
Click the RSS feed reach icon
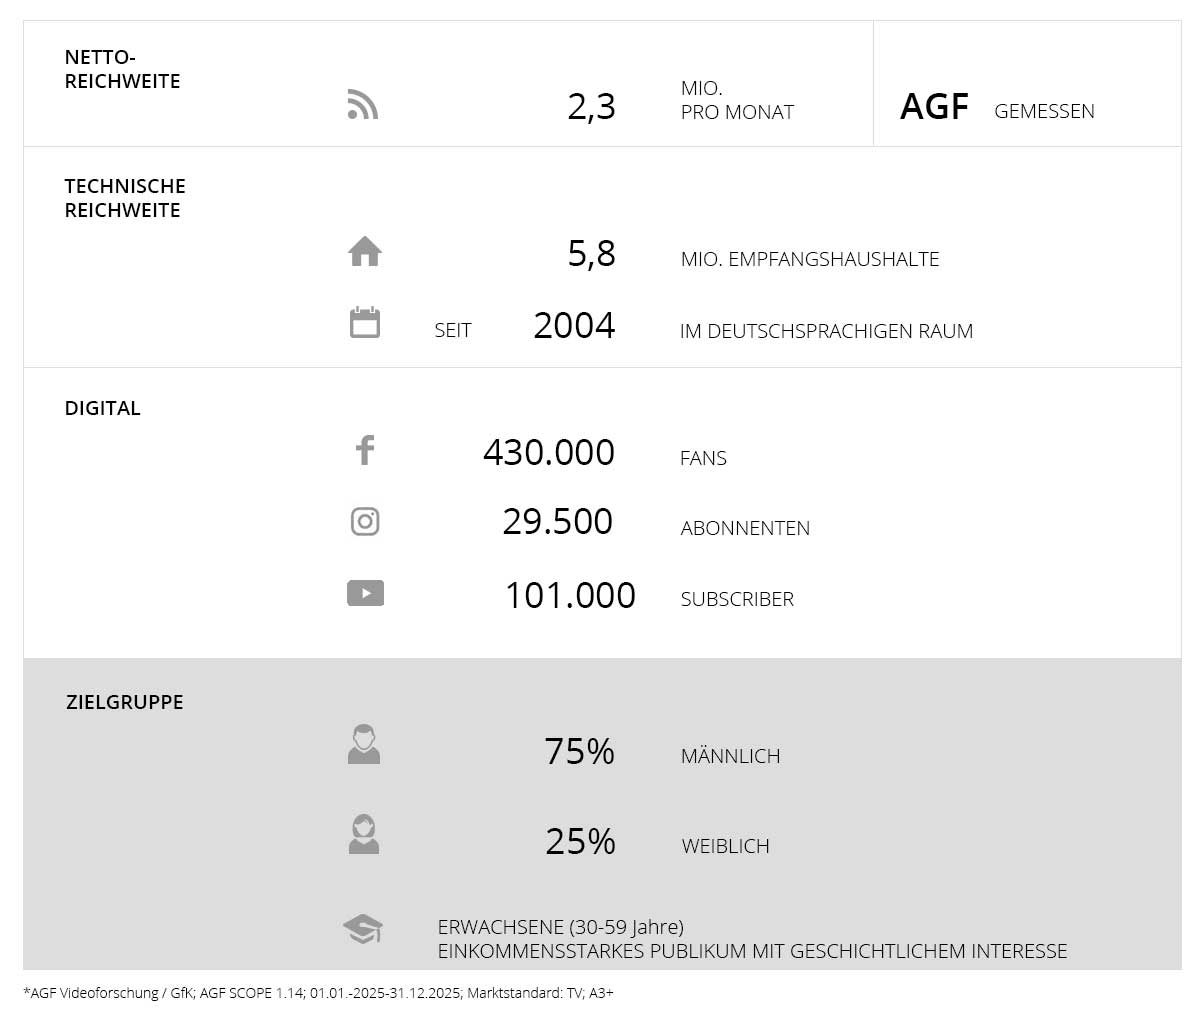pyautogui.click(x=362, y=104)
